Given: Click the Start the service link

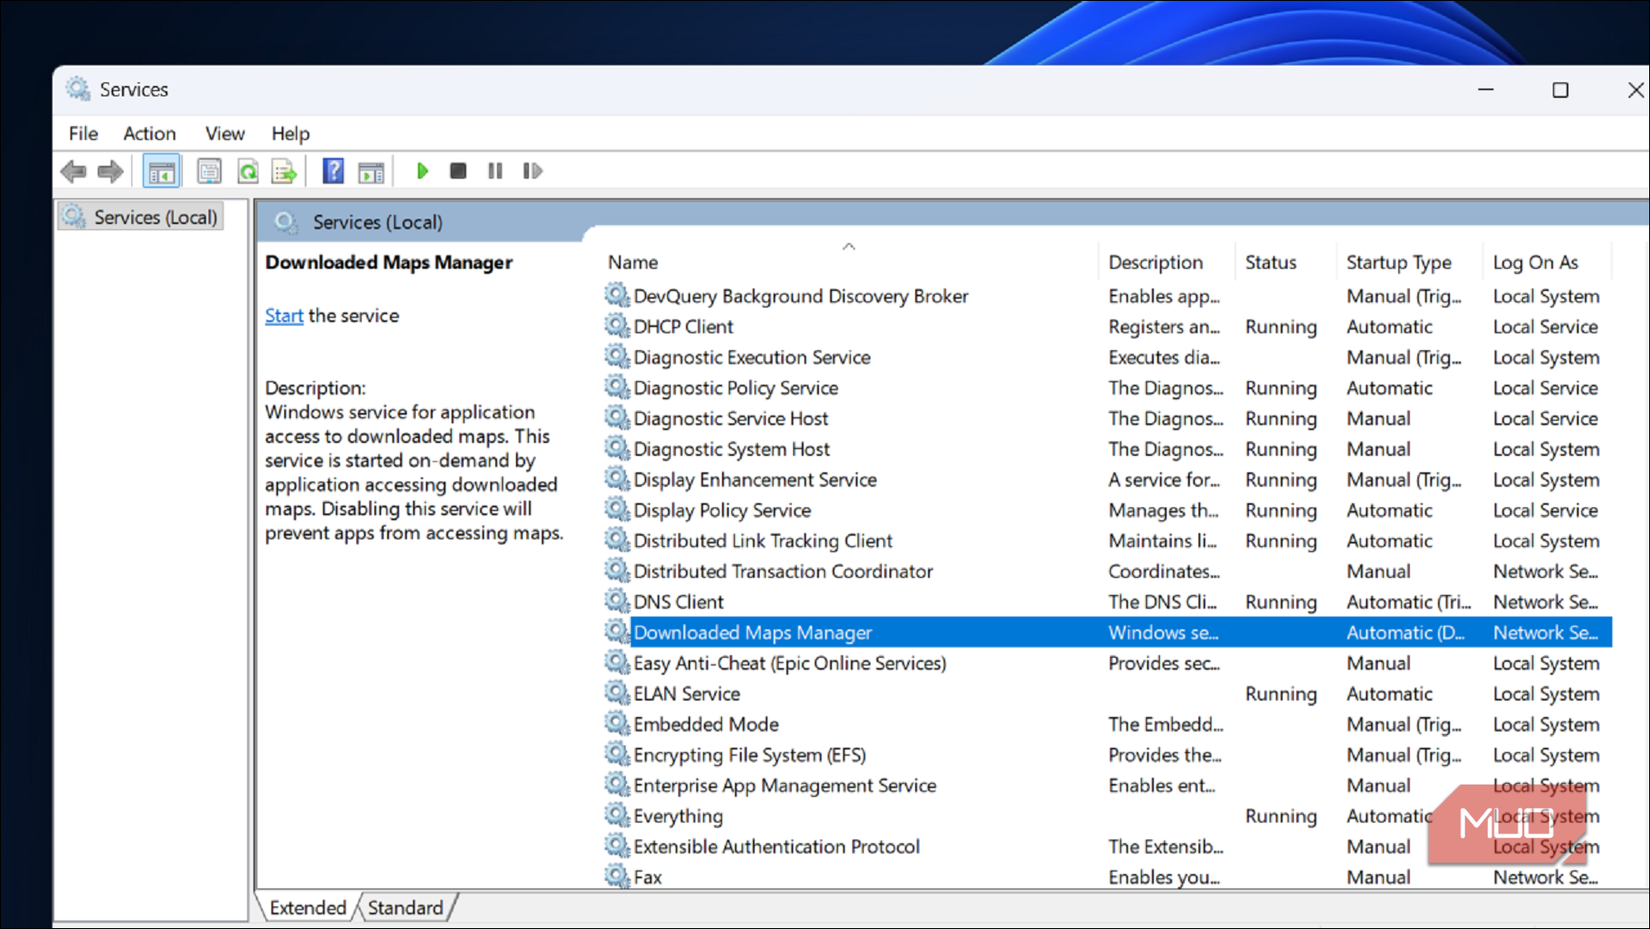Looking at the screenshot, I should 283,315.
